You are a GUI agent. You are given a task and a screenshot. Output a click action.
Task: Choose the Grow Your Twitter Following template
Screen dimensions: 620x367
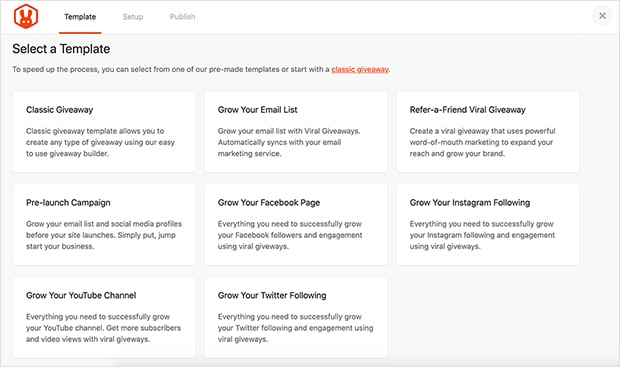coord(296,318)
